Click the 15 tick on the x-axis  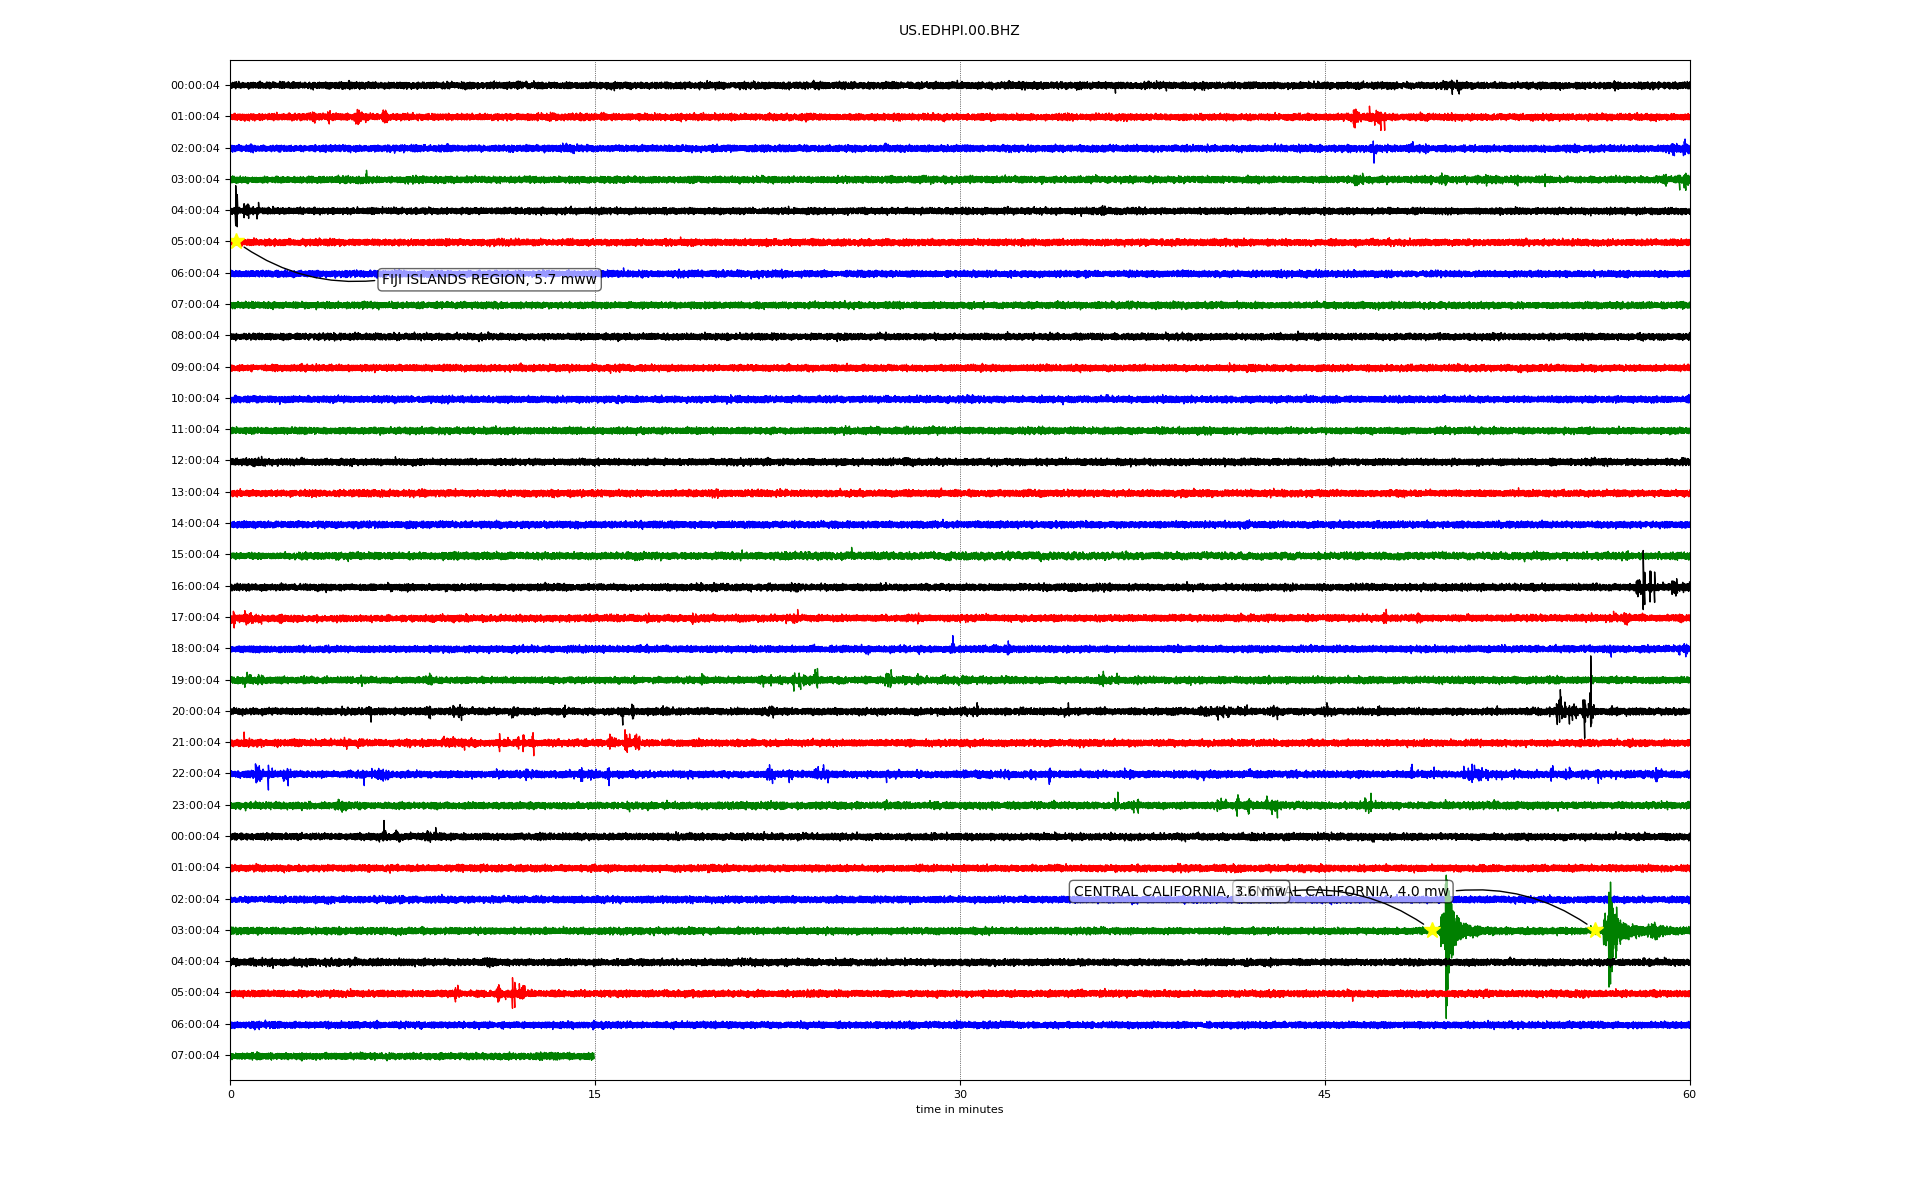tap(595, 1094)
